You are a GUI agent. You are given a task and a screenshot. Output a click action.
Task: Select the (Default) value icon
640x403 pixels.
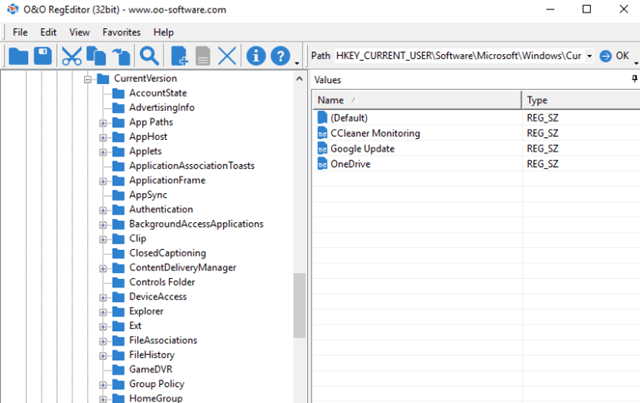coord(322,118)
